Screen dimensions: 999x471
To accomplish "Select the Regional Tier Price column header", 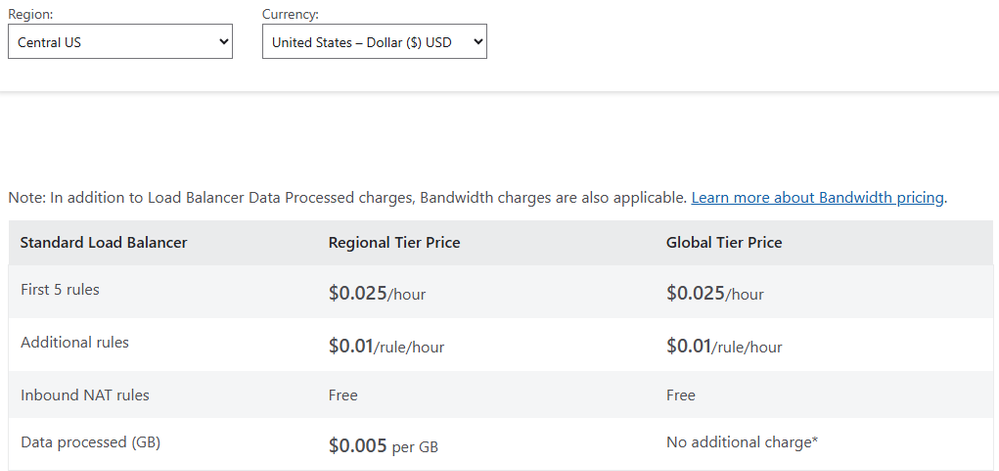I will point(394,243).
